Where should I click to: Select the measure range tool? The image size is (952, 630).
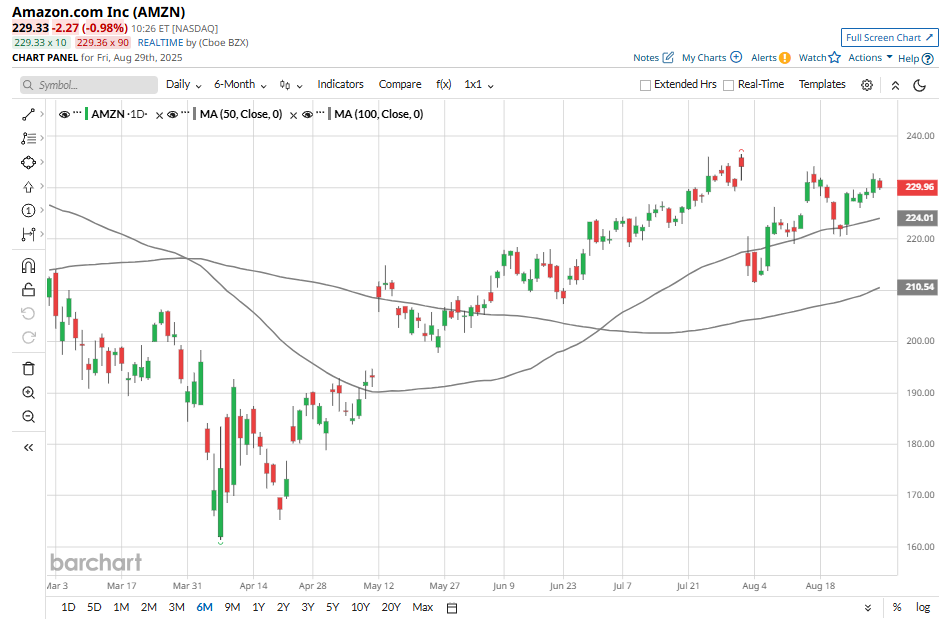tap(28, 234)
